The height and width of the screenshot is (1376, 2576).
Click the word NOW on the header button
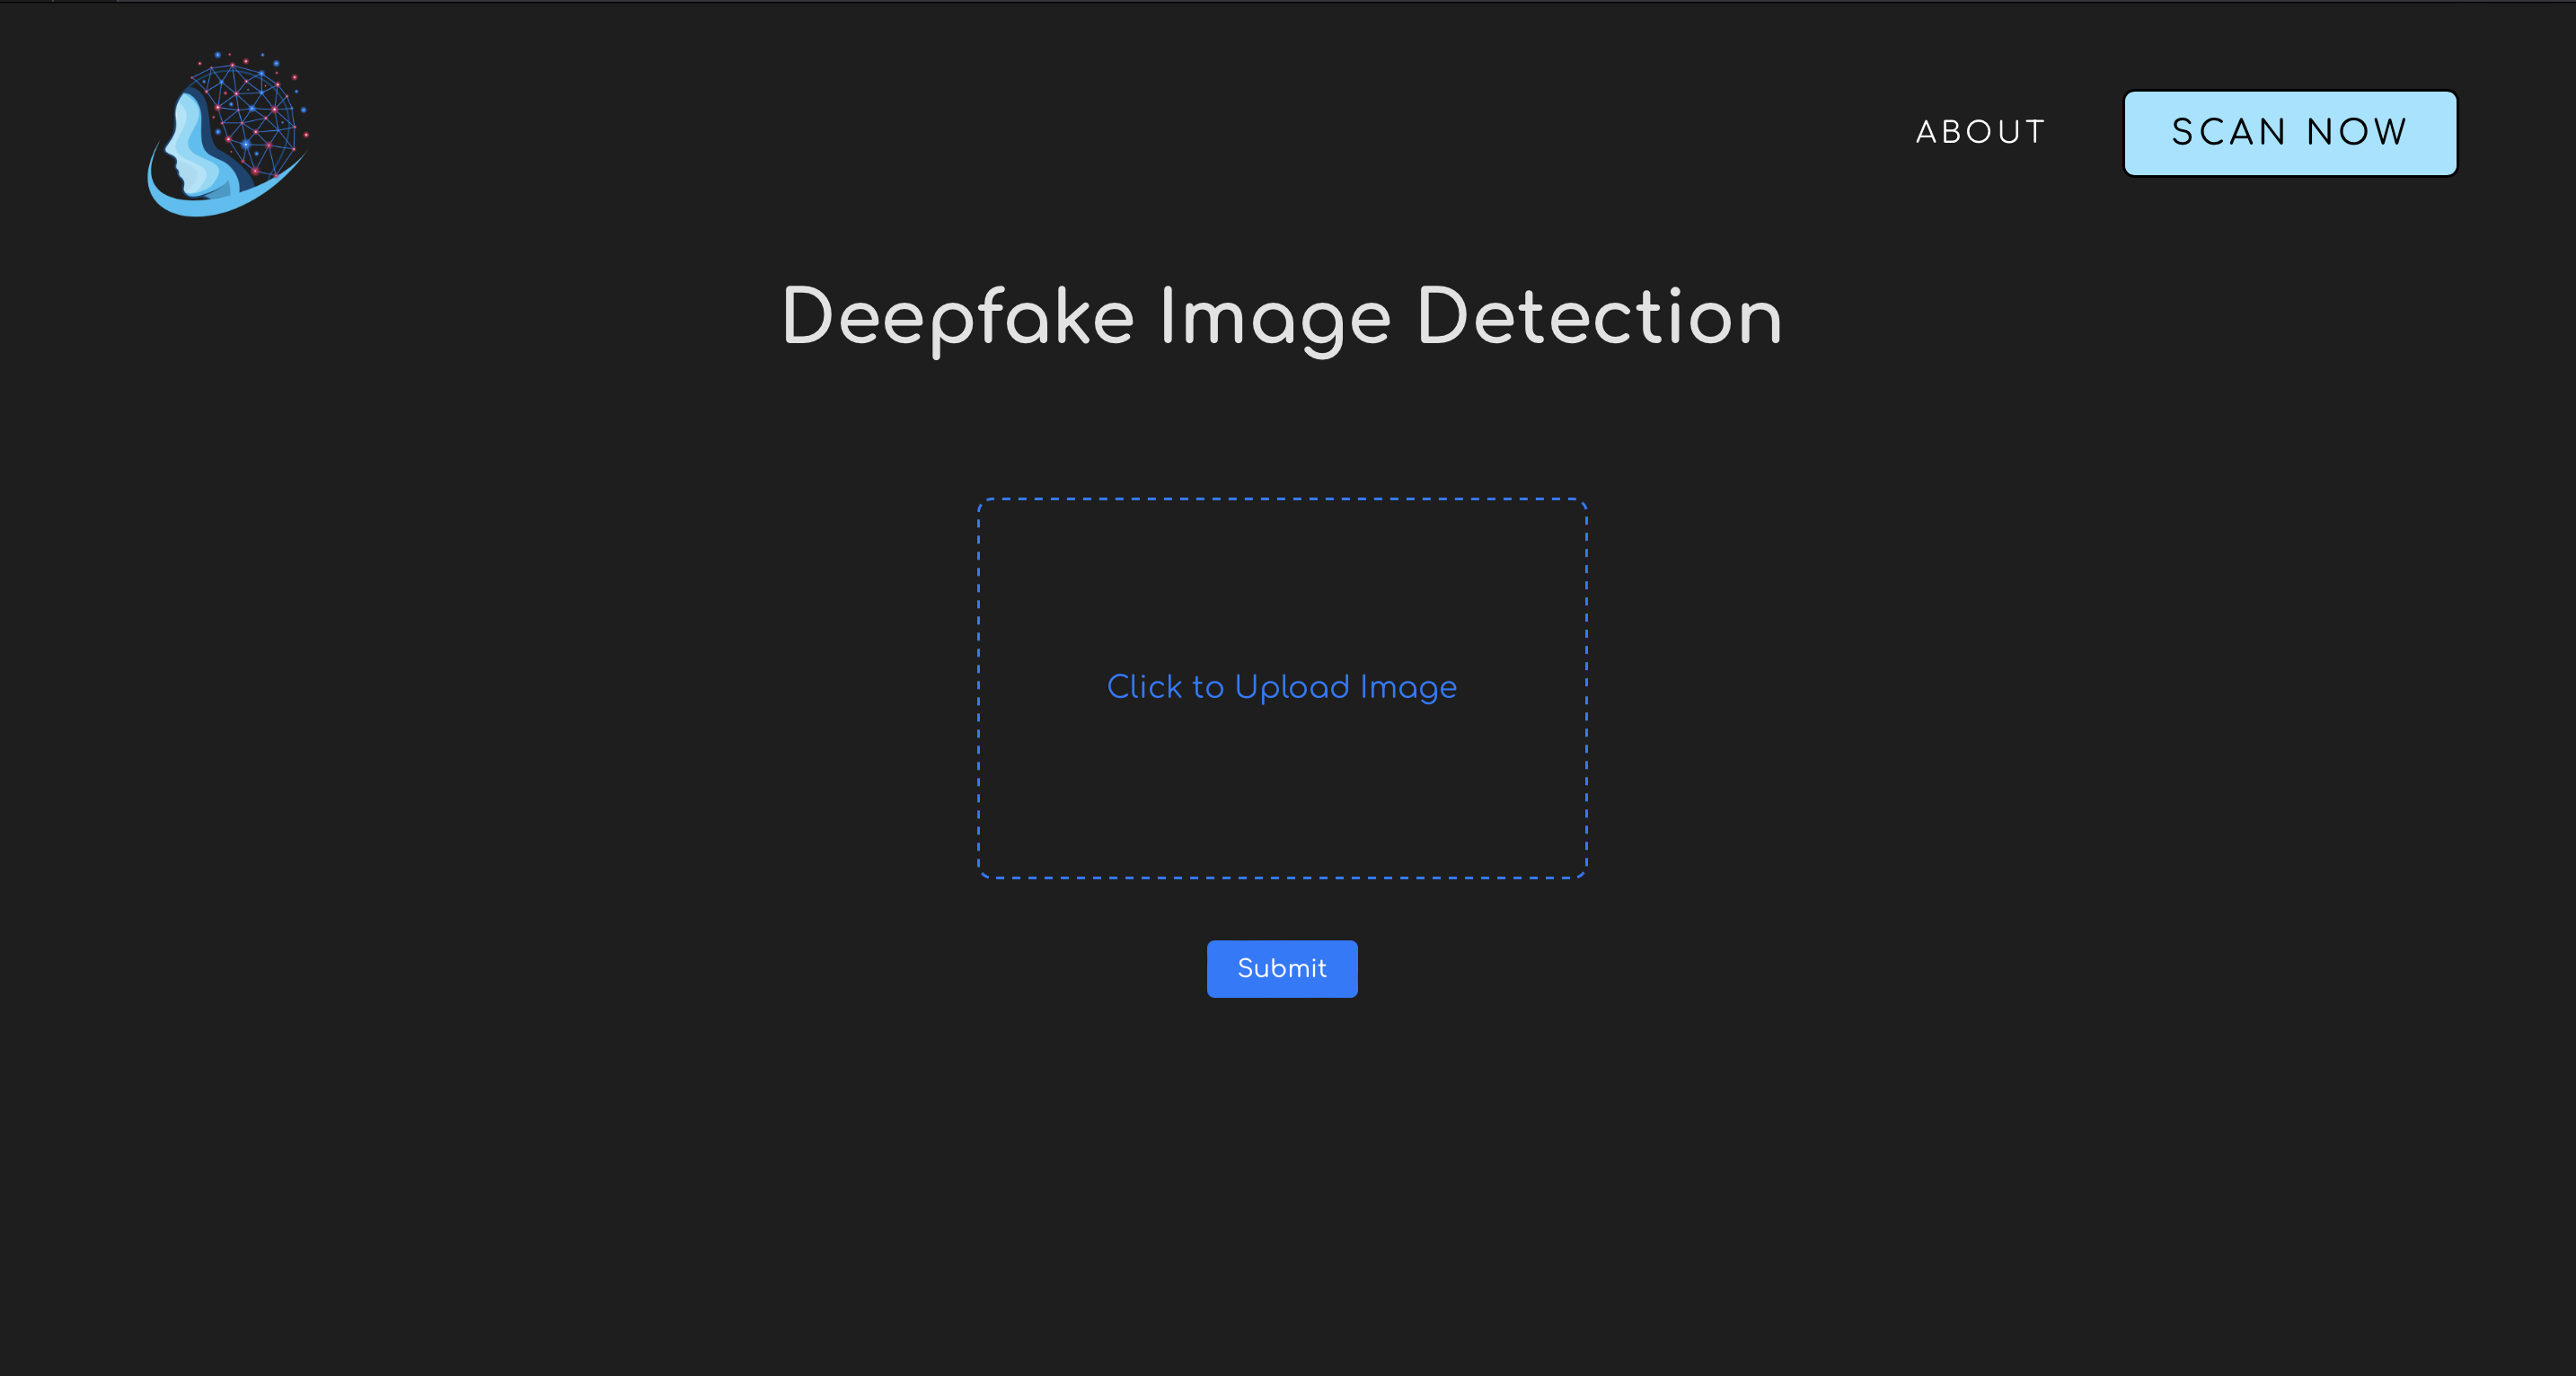[x=2356, y=132]
